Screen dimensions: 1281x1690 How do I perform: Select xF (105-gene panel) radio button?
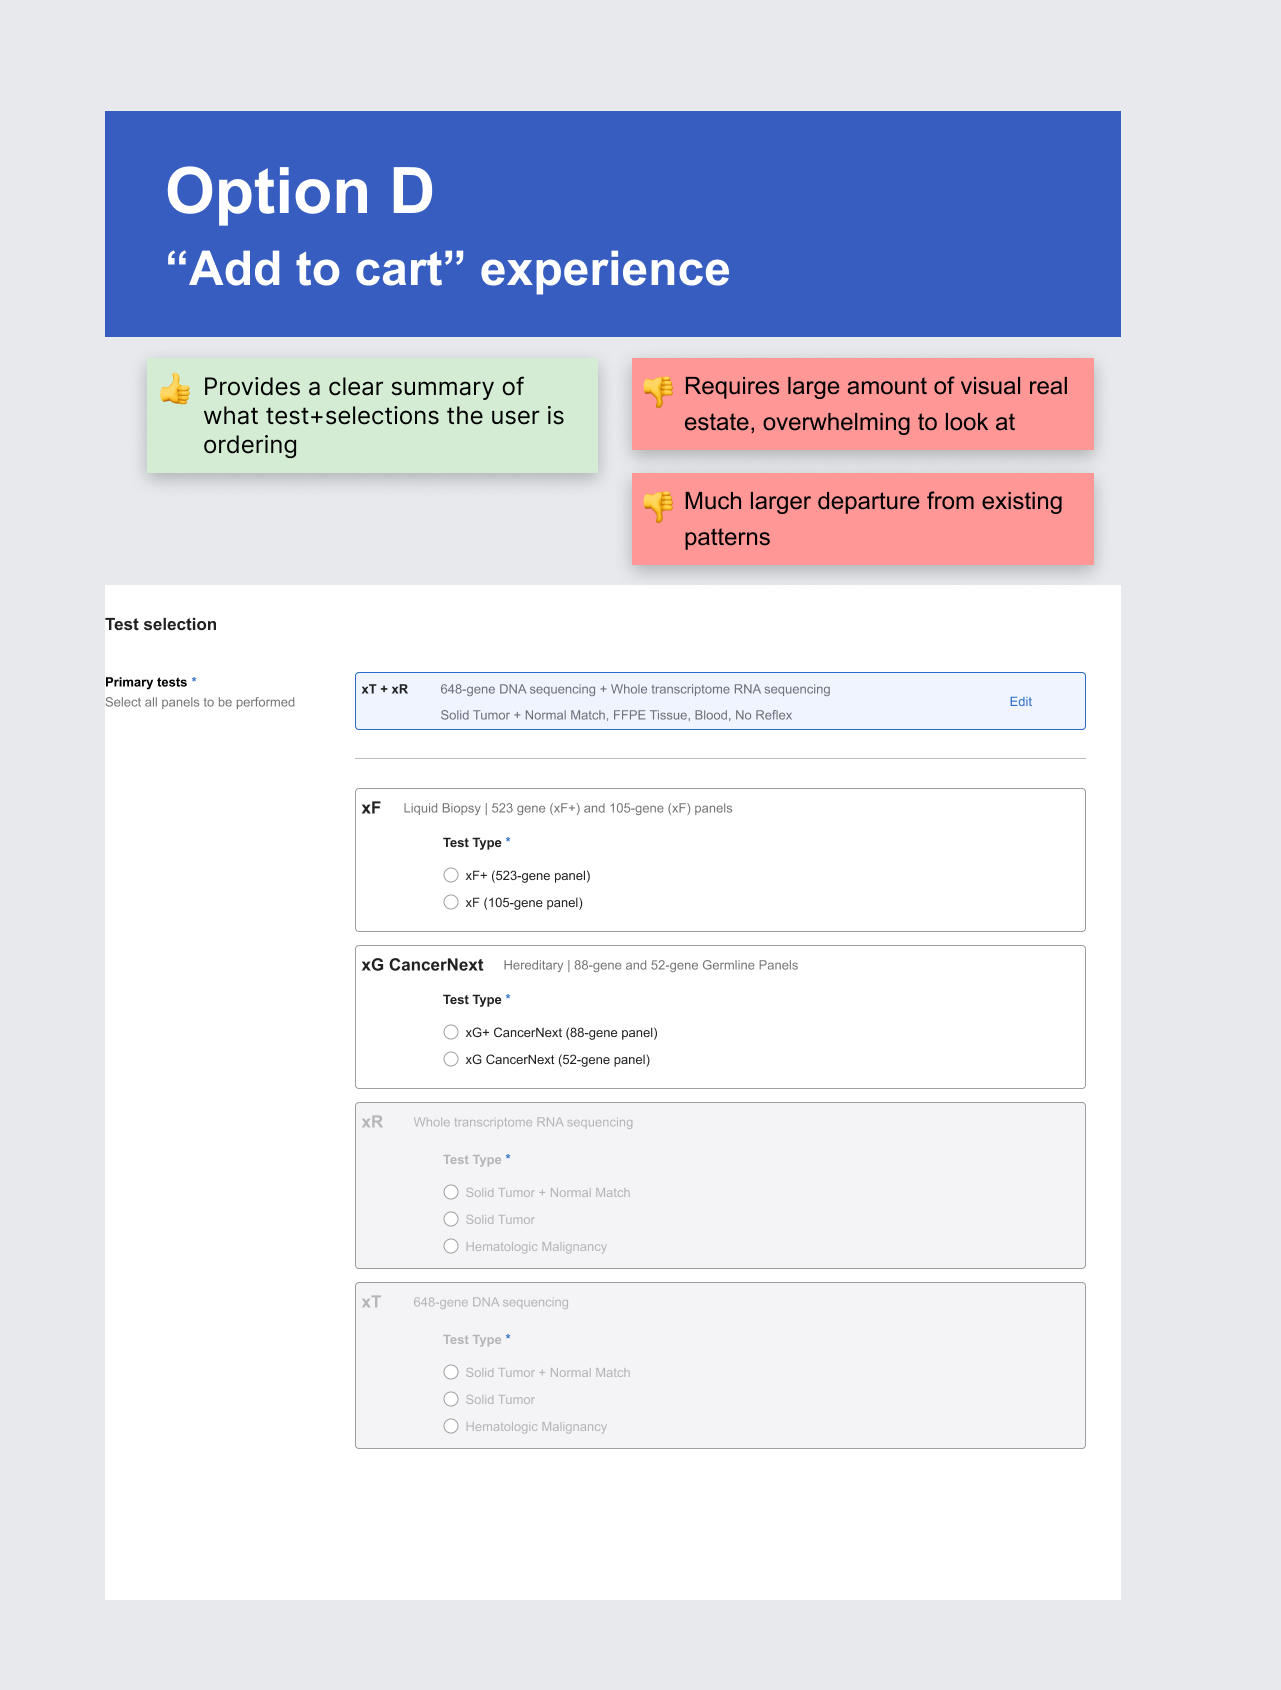pos(451,902)
